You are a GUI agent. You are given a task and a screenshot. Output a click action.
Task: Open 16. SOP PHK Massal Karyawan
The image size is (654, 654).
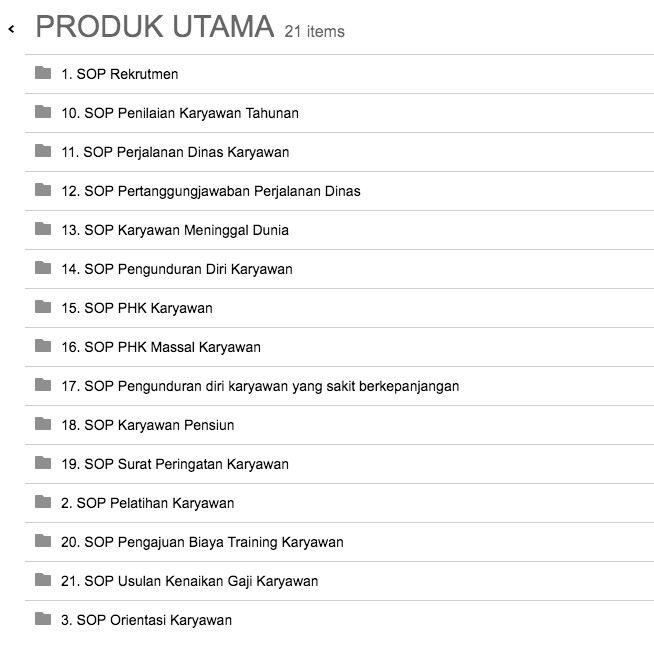tap(160, 347)
